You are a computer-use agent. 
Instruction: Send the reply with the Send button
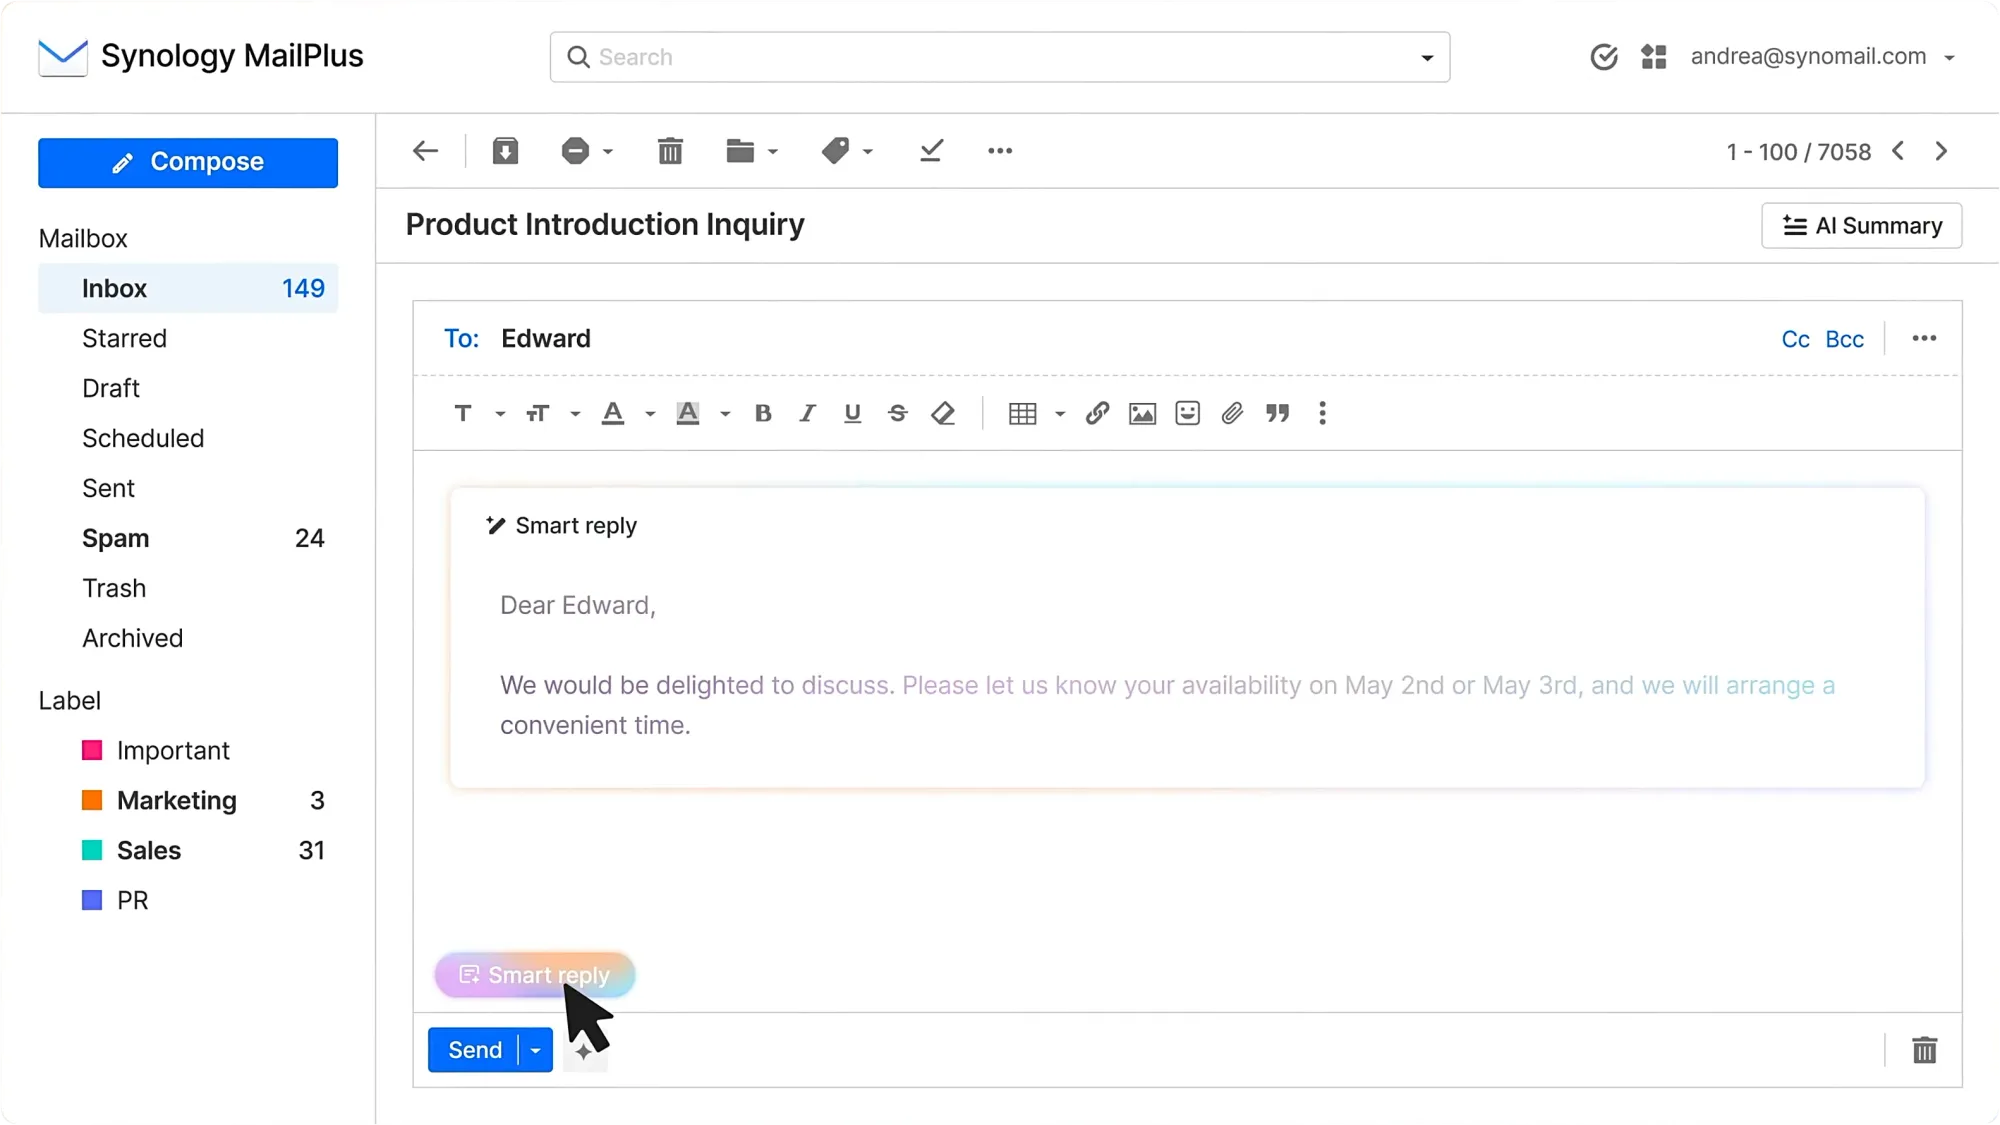click(474, 1050)
